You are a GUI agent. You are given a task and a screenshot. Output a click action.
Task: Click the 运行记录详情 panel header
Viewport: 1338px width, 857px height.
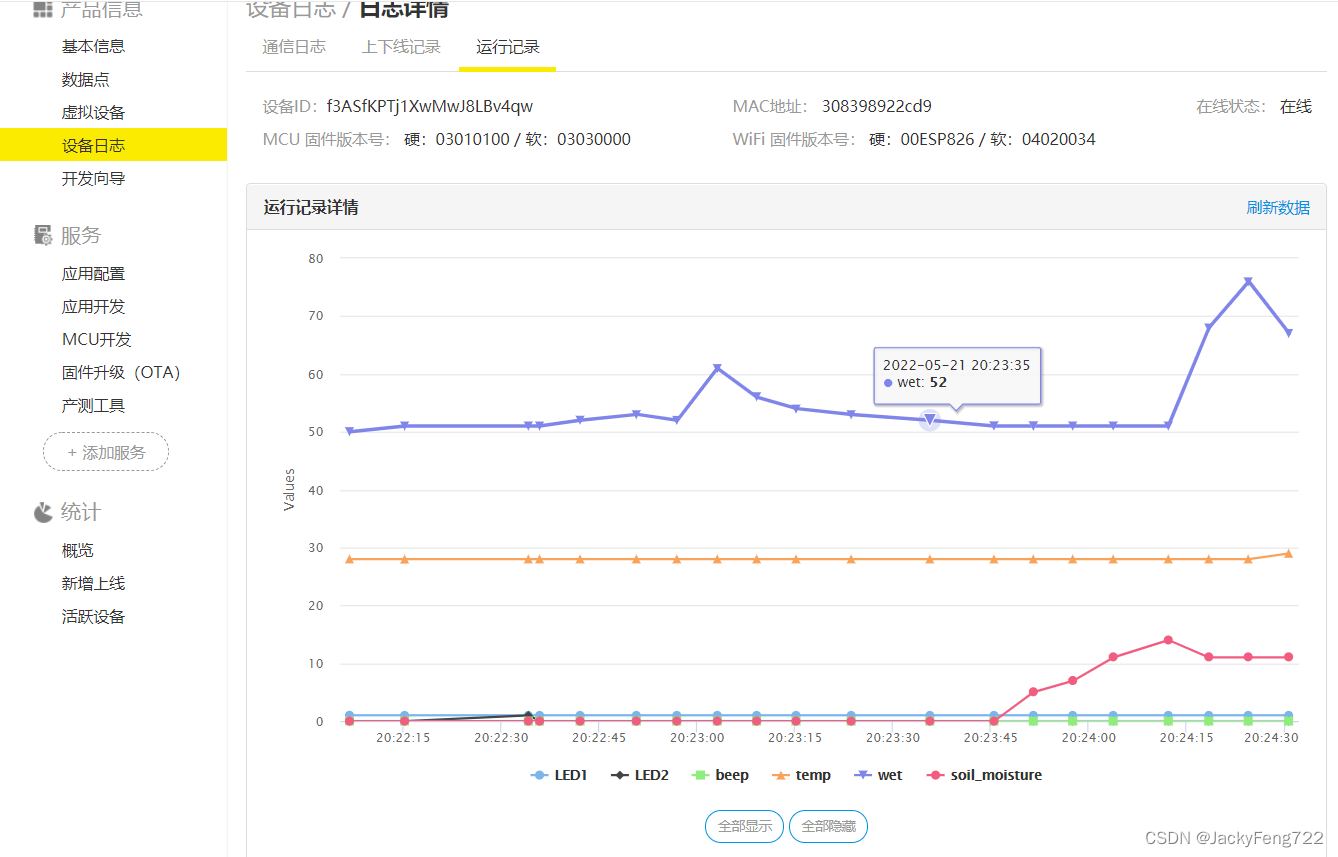[786, 207]
